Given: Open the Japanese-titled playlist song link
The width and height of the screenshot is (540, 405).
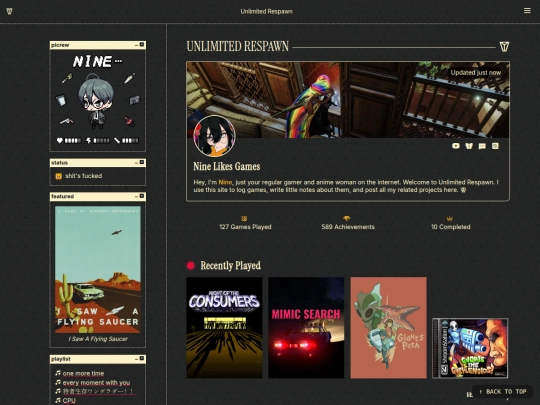Looking at the screenshot, I should click(x=98, y=392).
